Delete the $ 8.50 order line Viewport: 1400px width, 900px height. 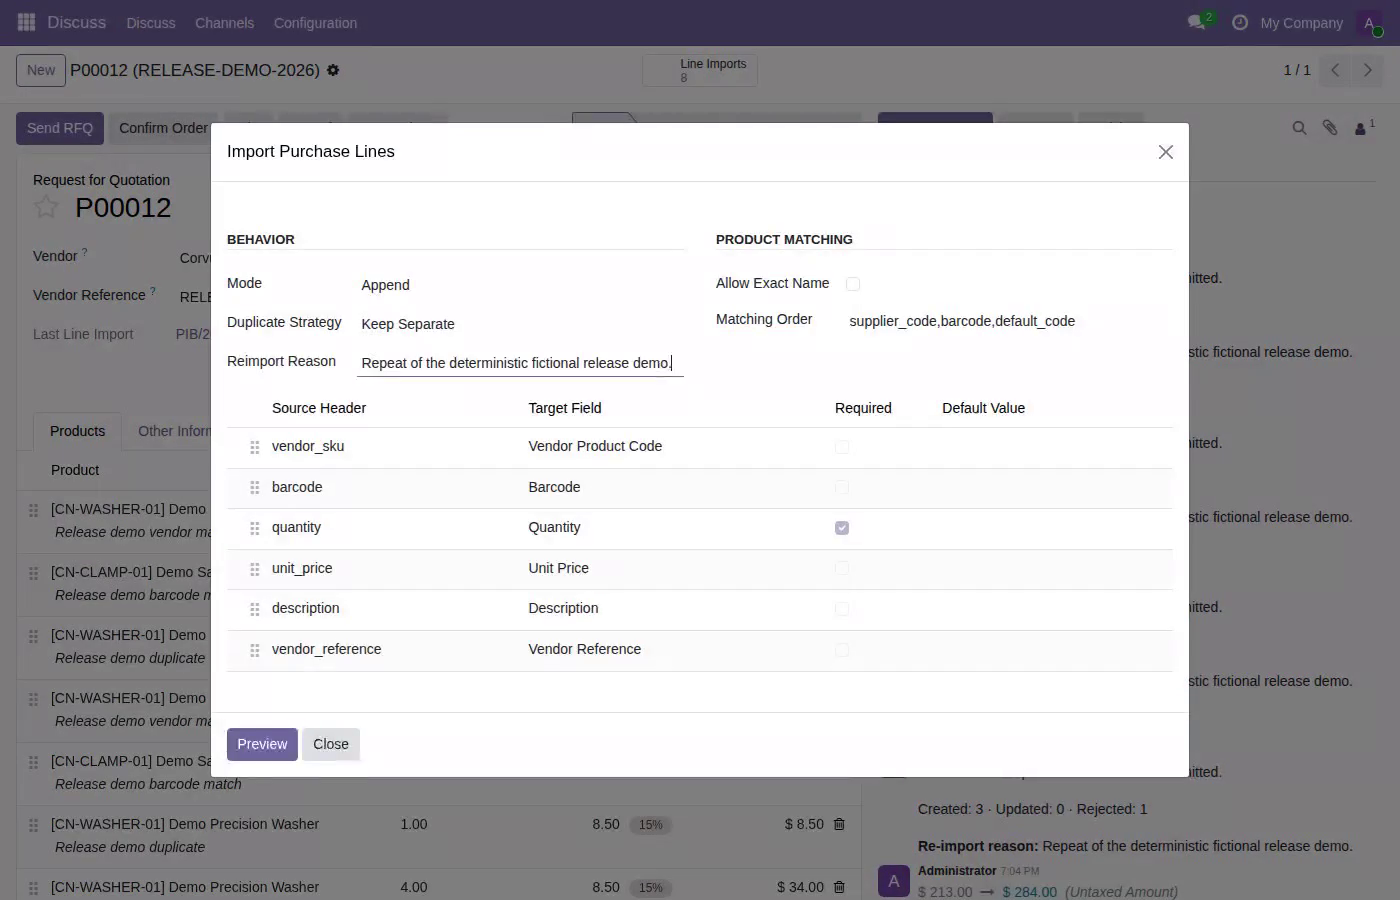[839, 824]
